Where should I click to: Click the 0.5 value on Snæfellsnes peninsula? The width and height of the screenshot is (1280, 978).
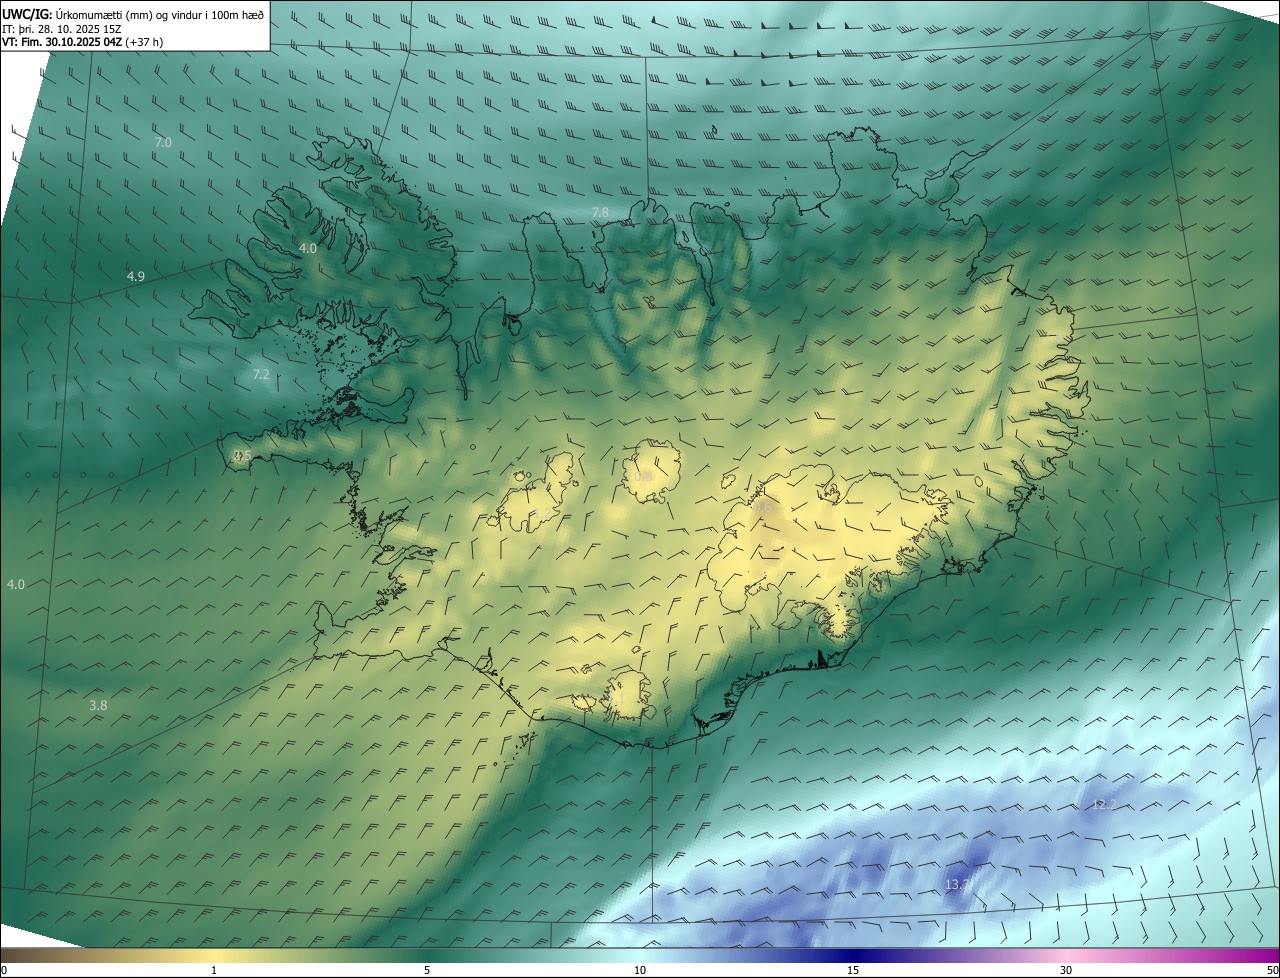pyautogui.click(x=242, y=455)
